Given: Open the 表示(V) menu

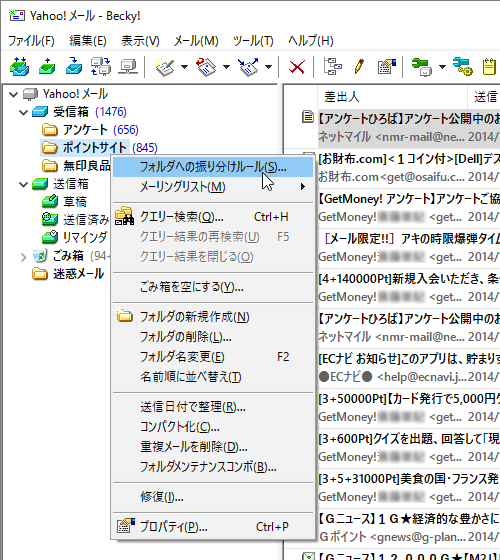Looking at the screenshot, I should pyautogui.click(x=140, y=41).
